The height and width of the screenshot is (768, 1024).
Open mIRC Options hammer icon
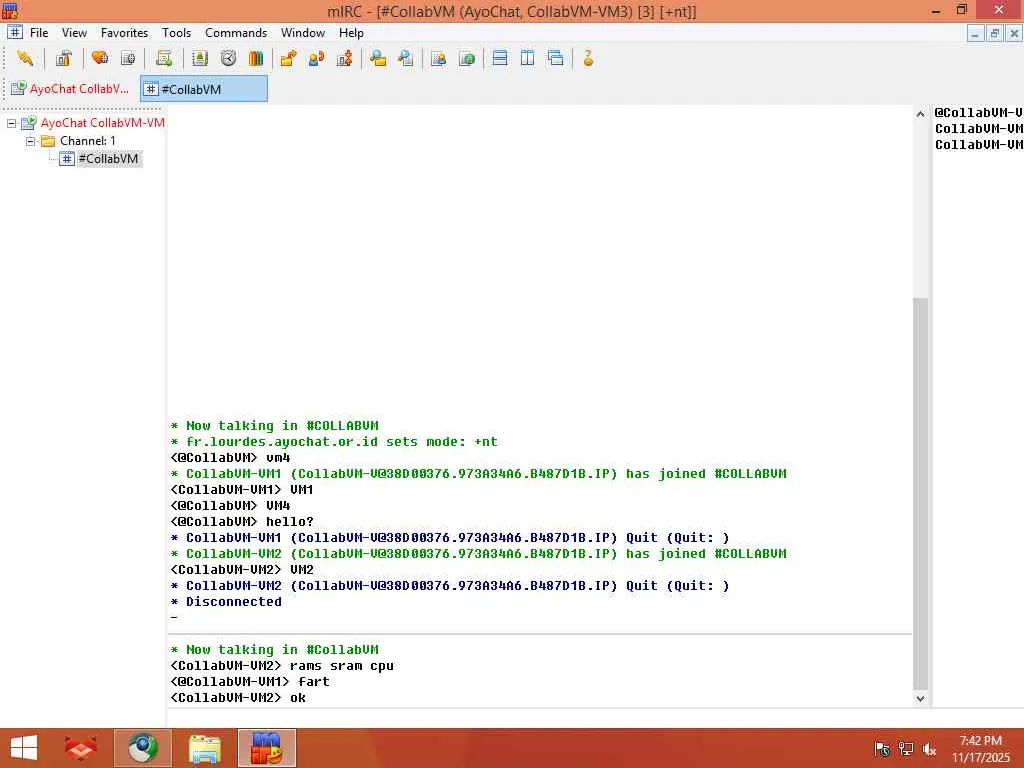coord(63,59)
